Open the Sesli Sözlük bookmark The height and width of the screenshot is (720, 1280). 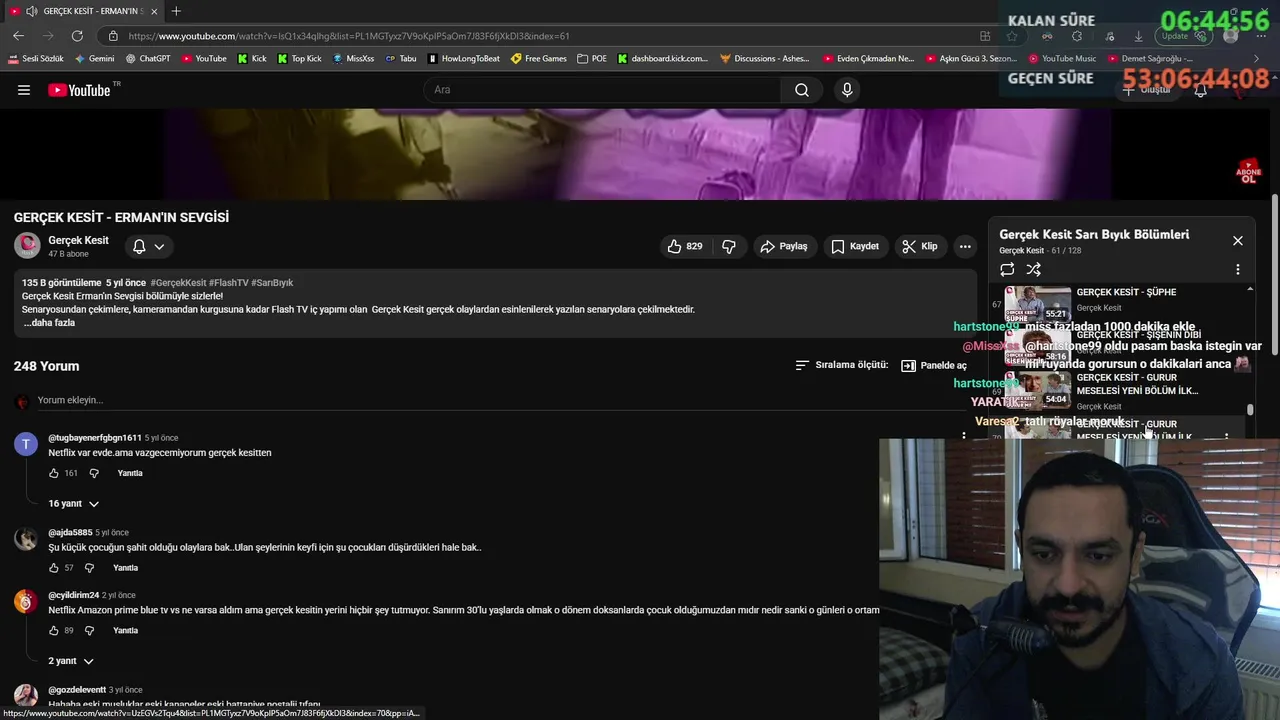point(36,59)
